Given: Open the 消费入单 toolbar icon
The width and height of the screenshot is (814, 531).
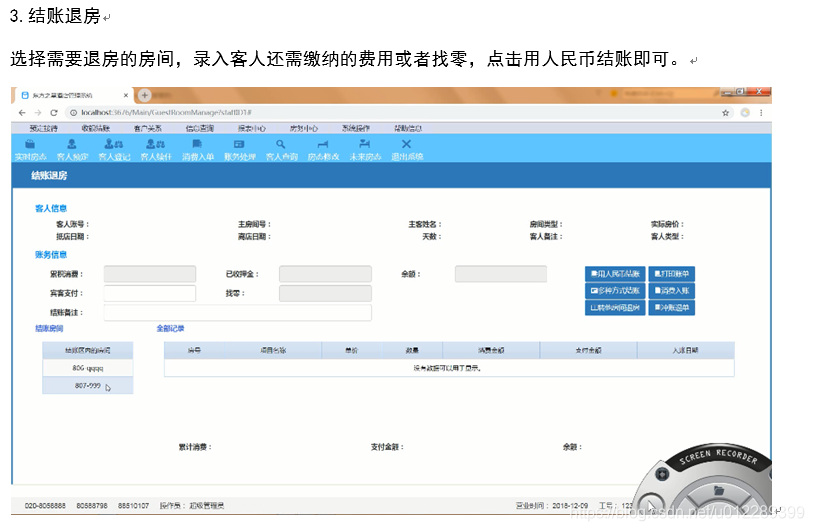Looking at the screenshot, I should pos(198,149).
